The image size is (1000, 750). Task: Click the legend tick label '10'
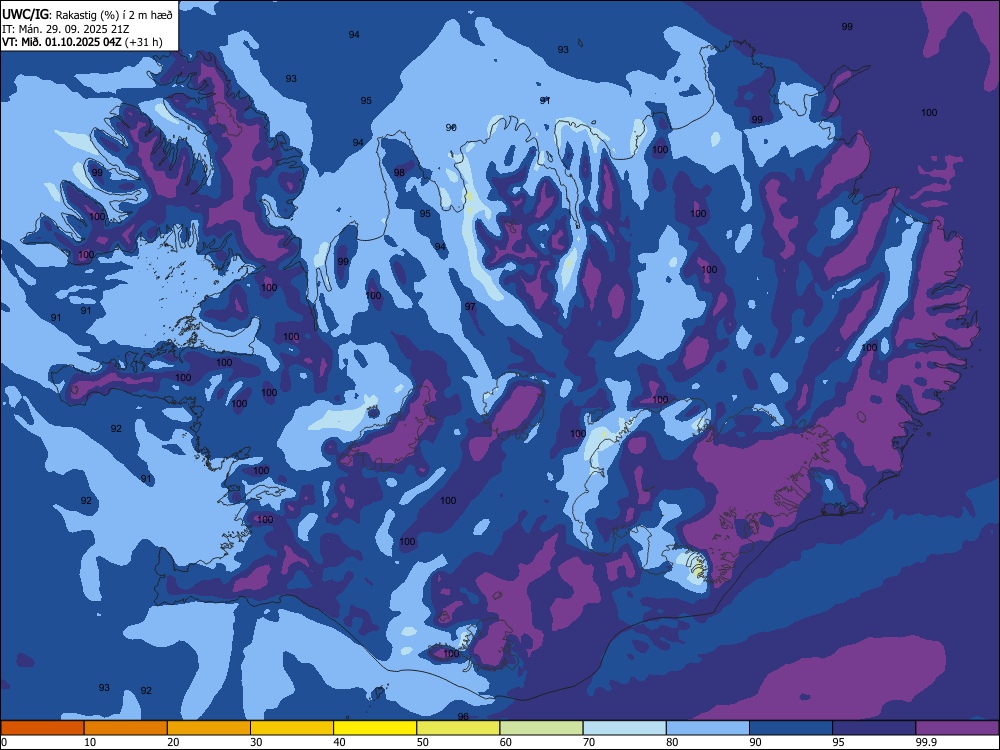point(90,742)
